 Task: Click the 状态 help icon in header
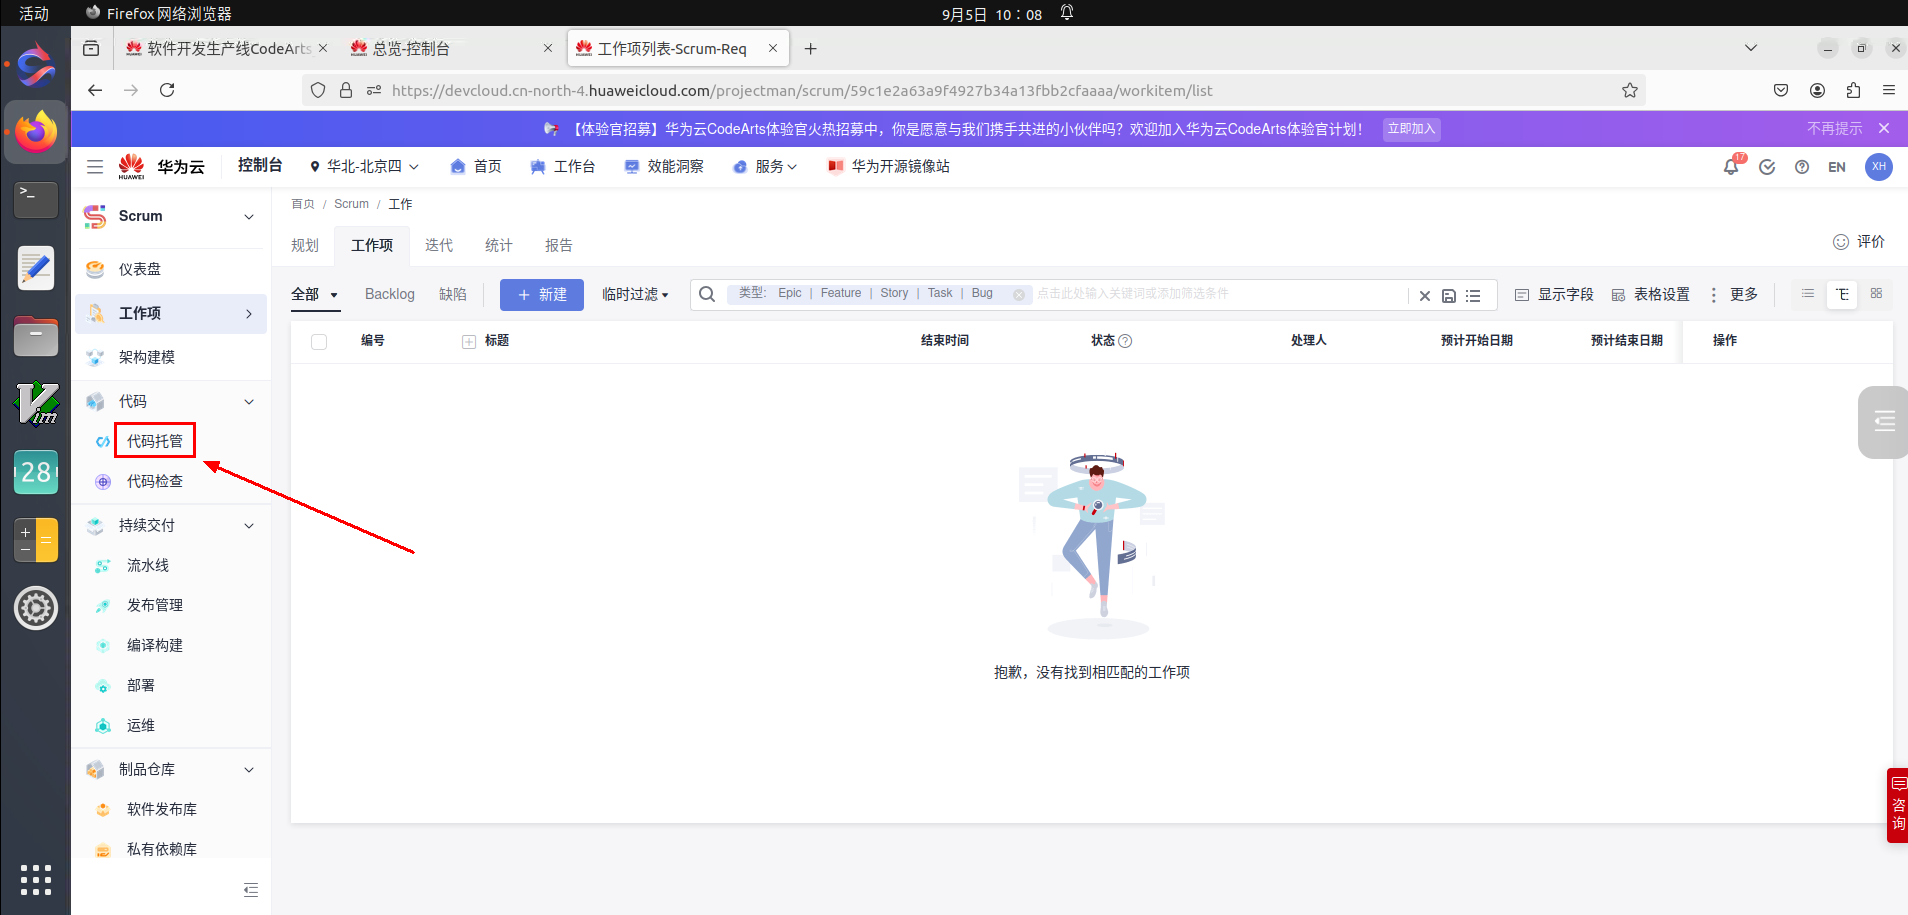(x=1125, y=341)
